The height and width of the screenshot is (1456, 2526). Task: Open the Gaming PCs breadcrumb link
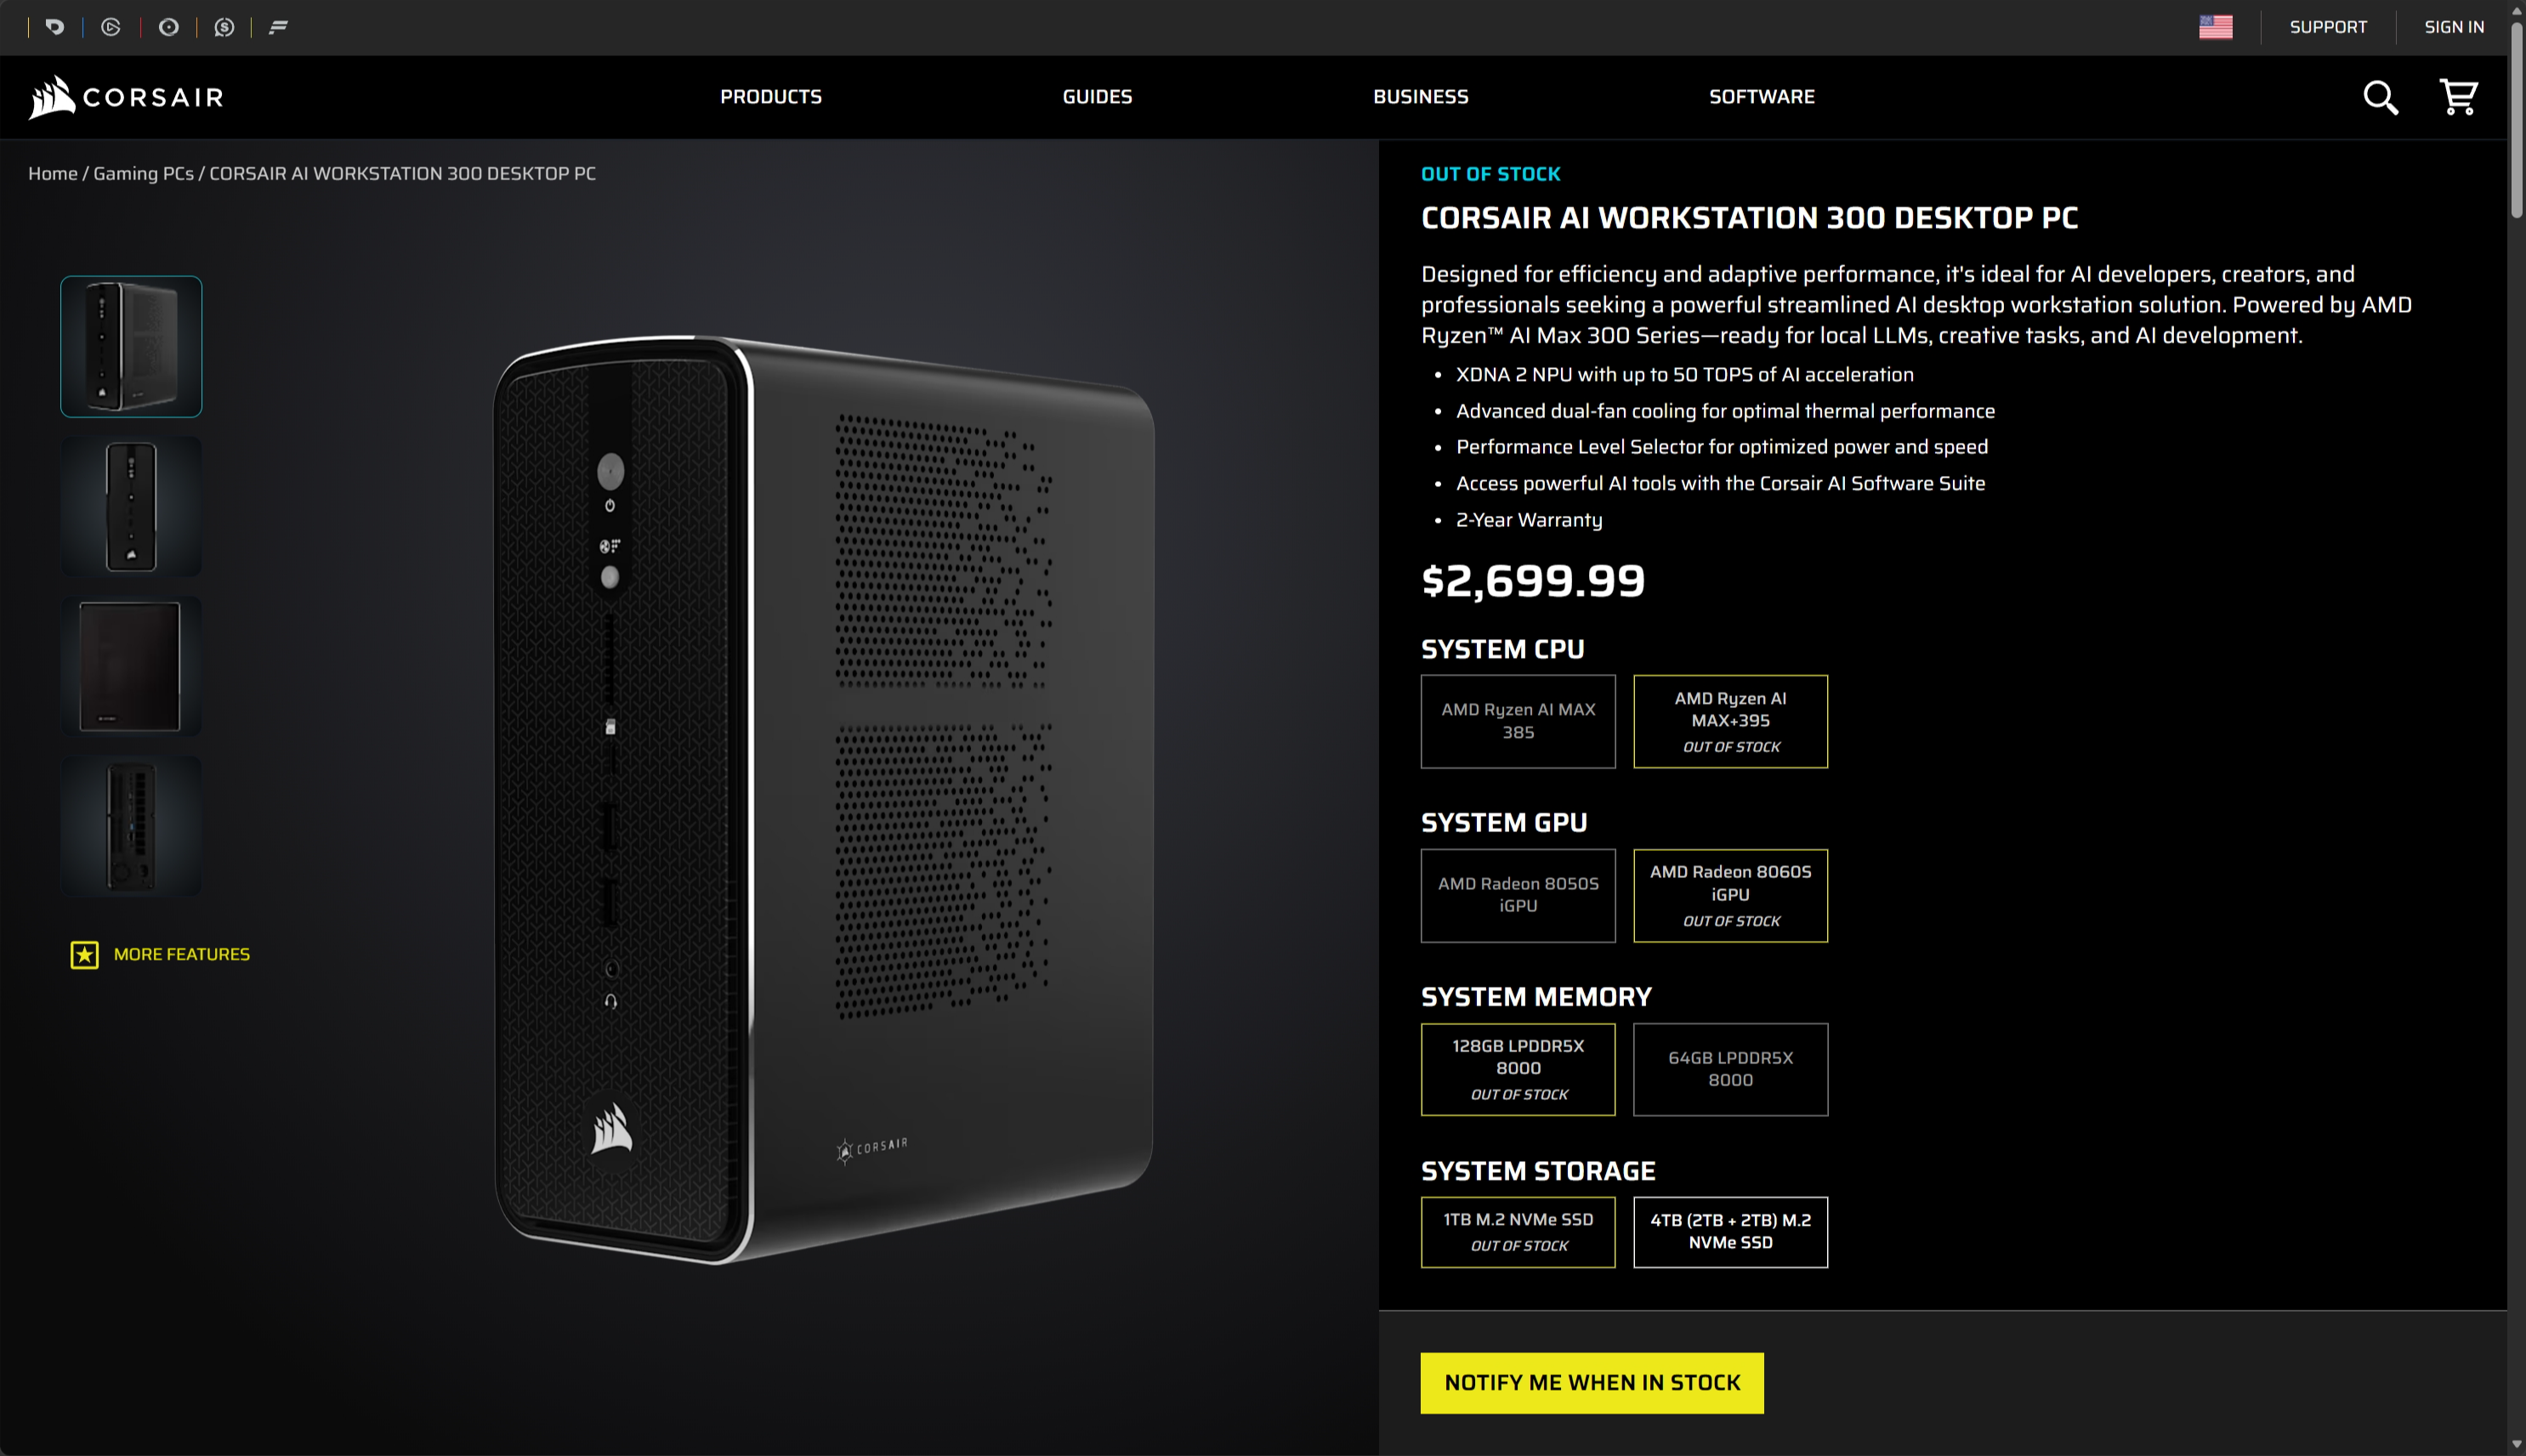tap(143, 173)
